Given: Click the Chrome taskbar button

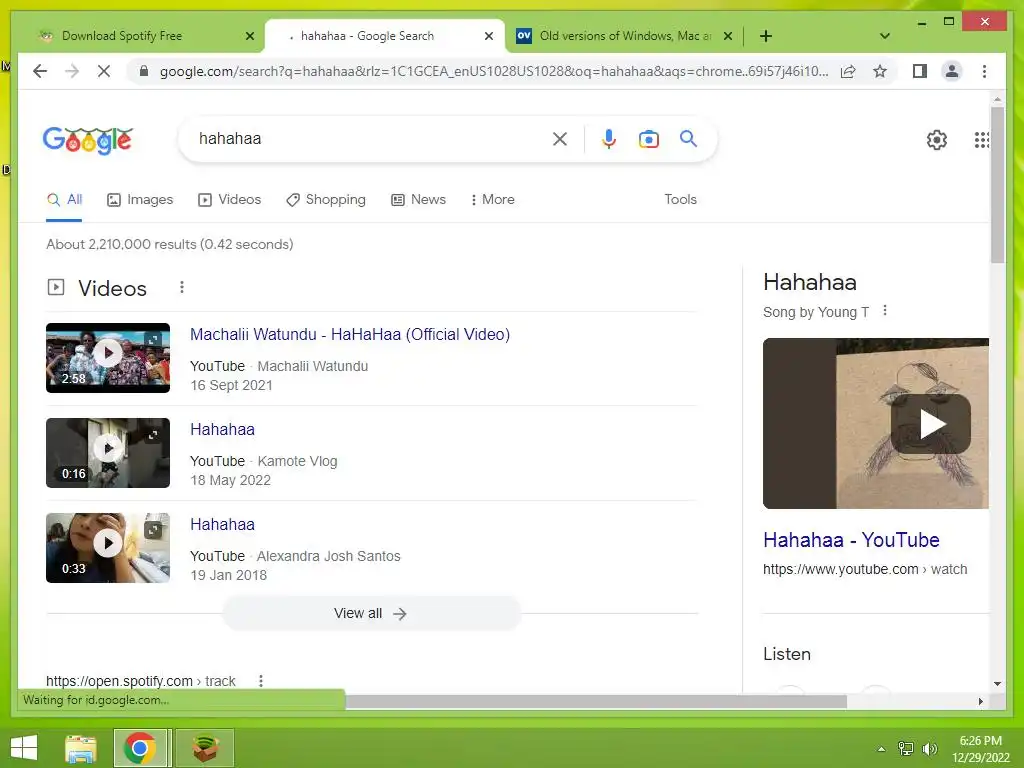Looking at the screenshot, I should pos(140,748).
